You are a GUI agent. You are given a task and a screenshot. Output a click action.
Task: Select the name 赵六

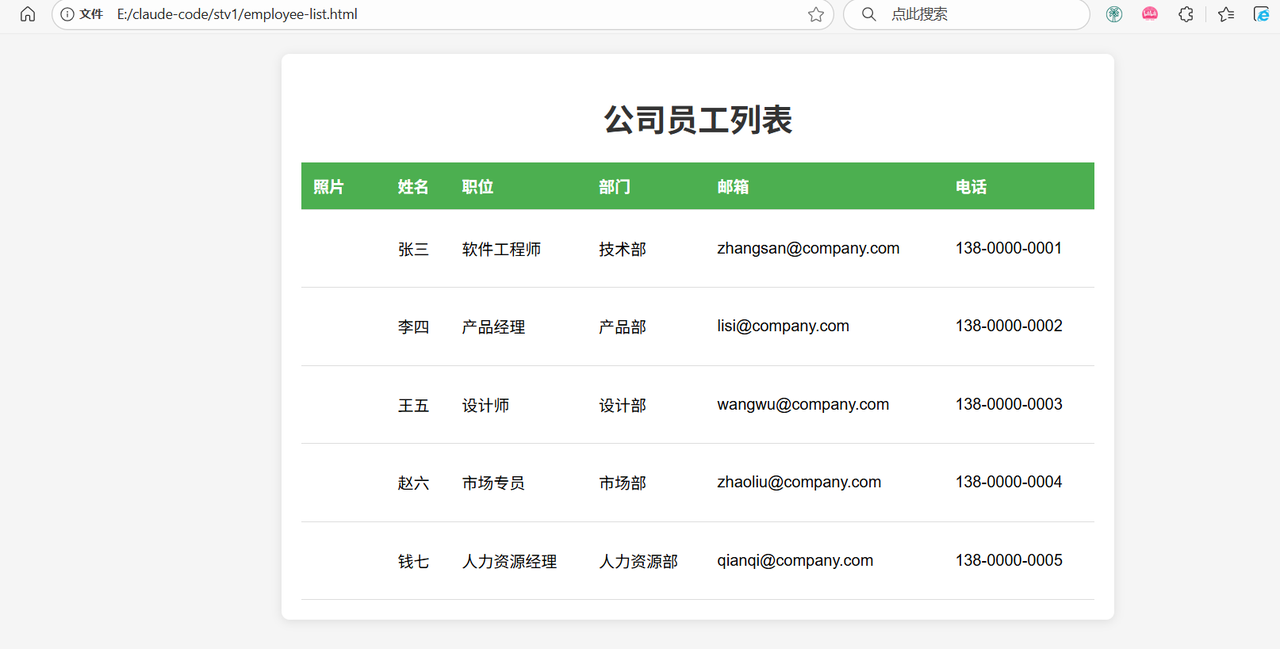(x=413, y=483)
